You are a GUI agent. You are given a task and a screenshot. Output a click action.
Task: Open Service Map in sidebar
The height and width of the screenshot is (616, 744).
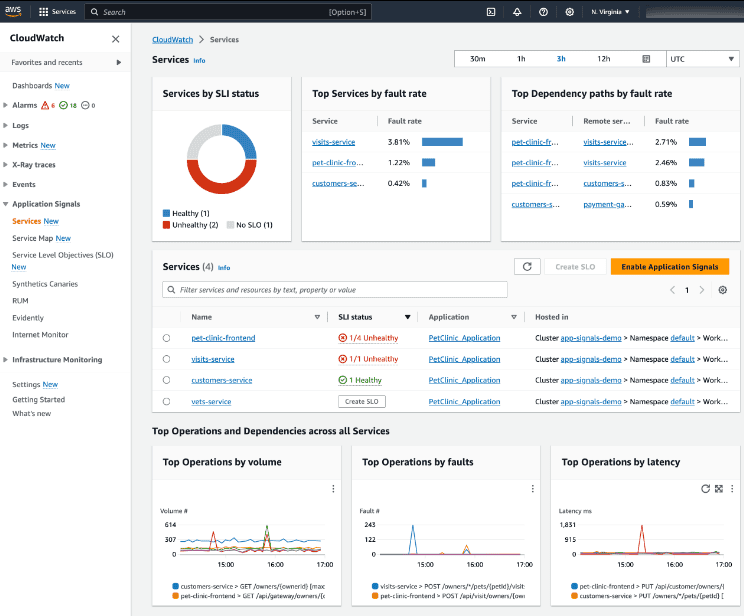pos(32,238)
